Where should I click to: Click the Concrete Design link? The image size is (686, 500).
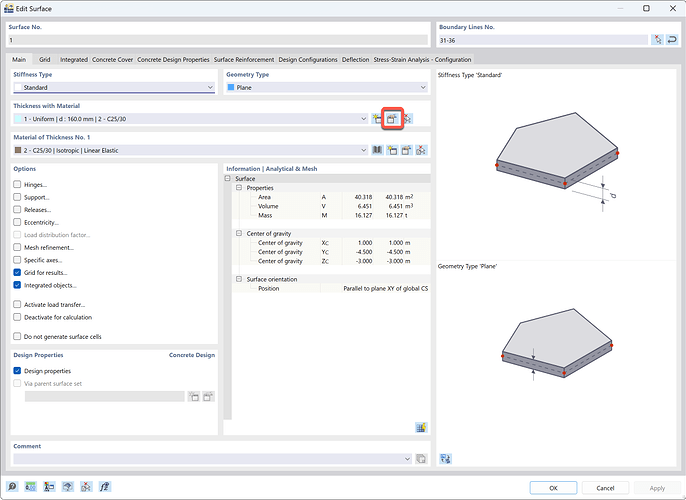click(192, 355)
